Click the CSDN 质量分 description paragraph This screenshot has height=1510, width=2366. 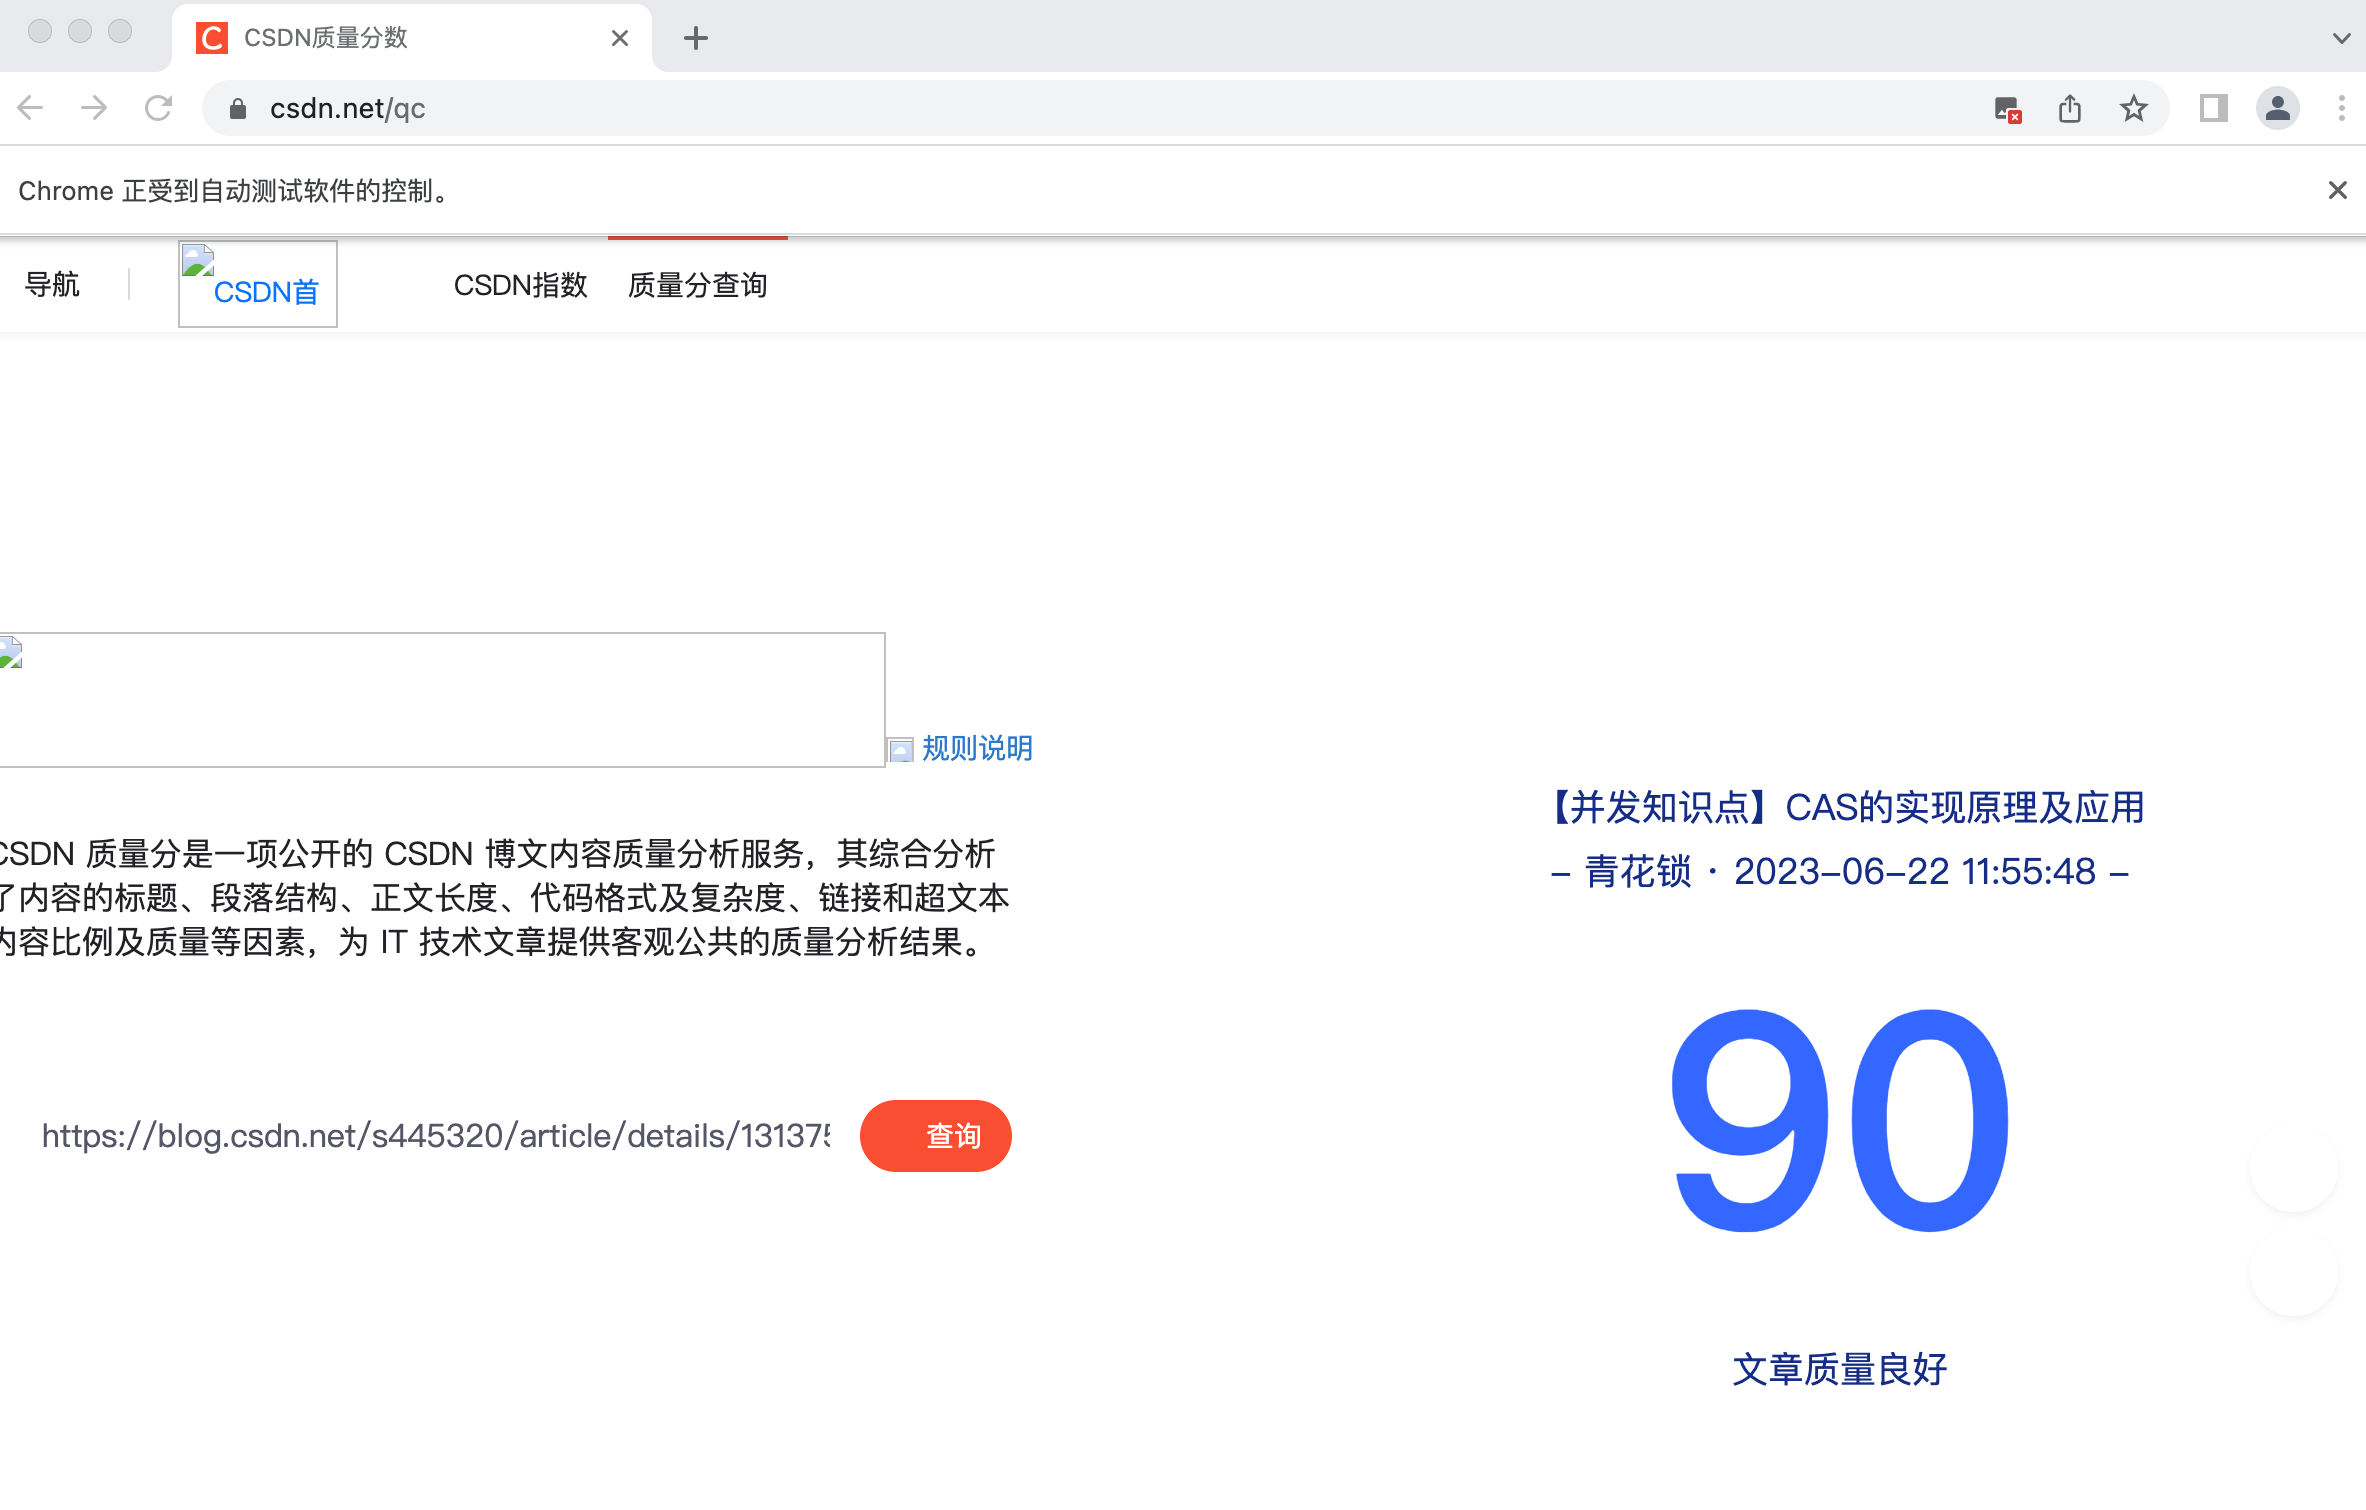[504, 898]
